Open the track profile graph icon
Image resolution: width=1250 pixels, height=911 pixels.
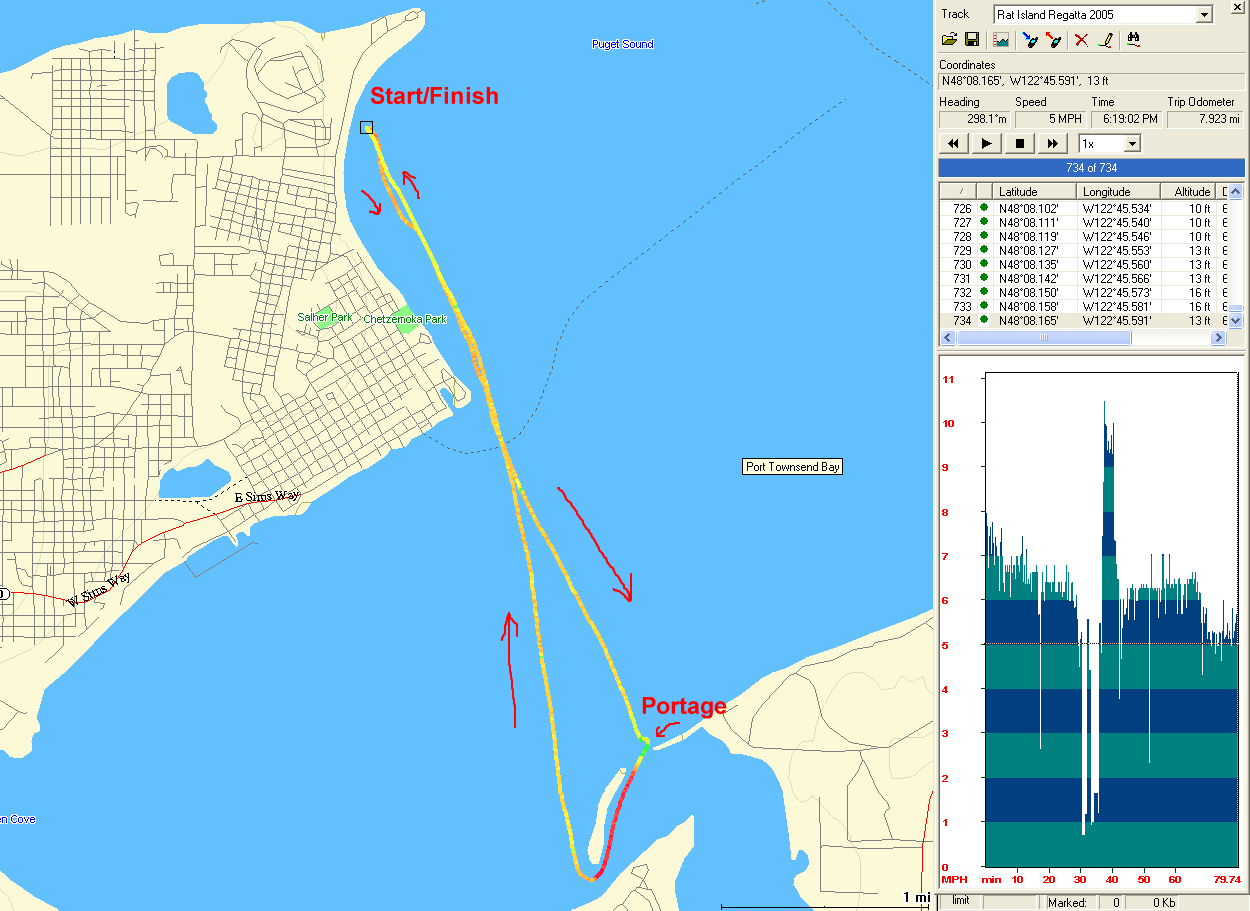click(1001, 40)
